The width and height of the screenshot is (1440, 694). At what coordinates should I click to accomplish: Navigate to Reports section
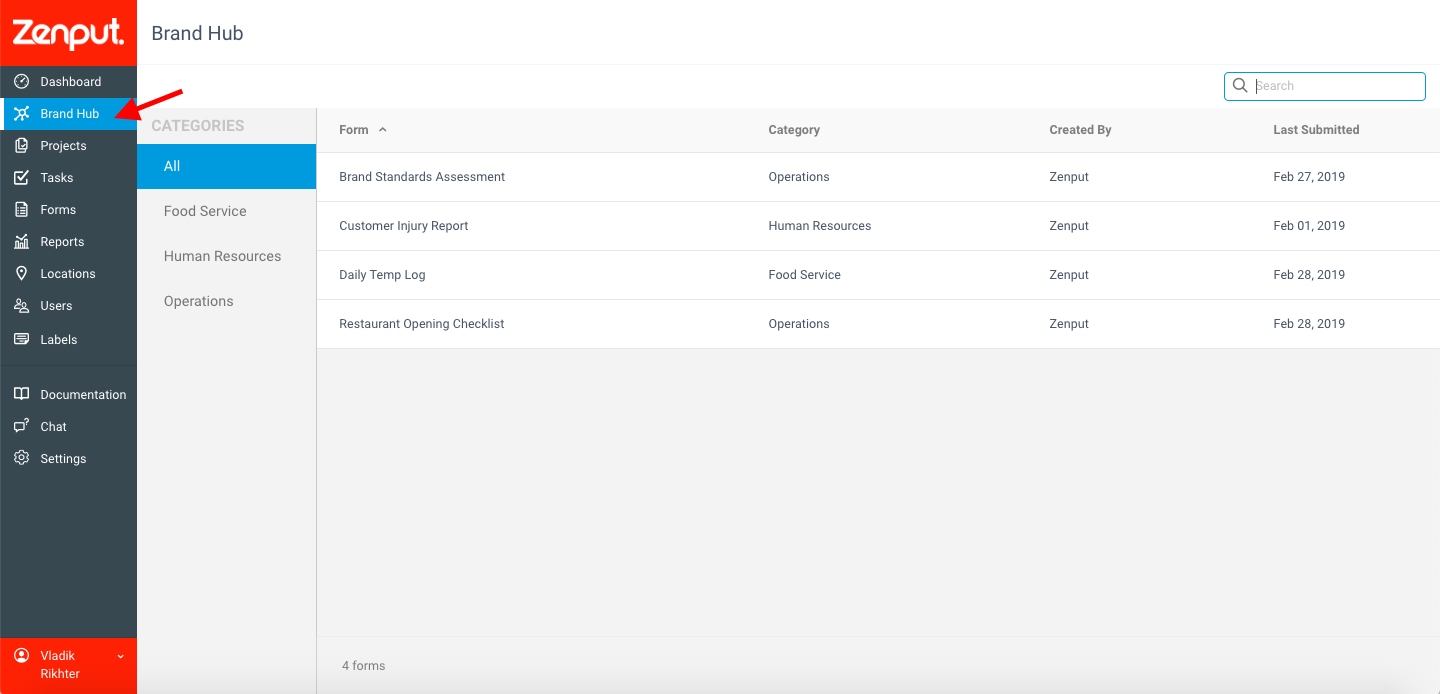coord(68,242)
